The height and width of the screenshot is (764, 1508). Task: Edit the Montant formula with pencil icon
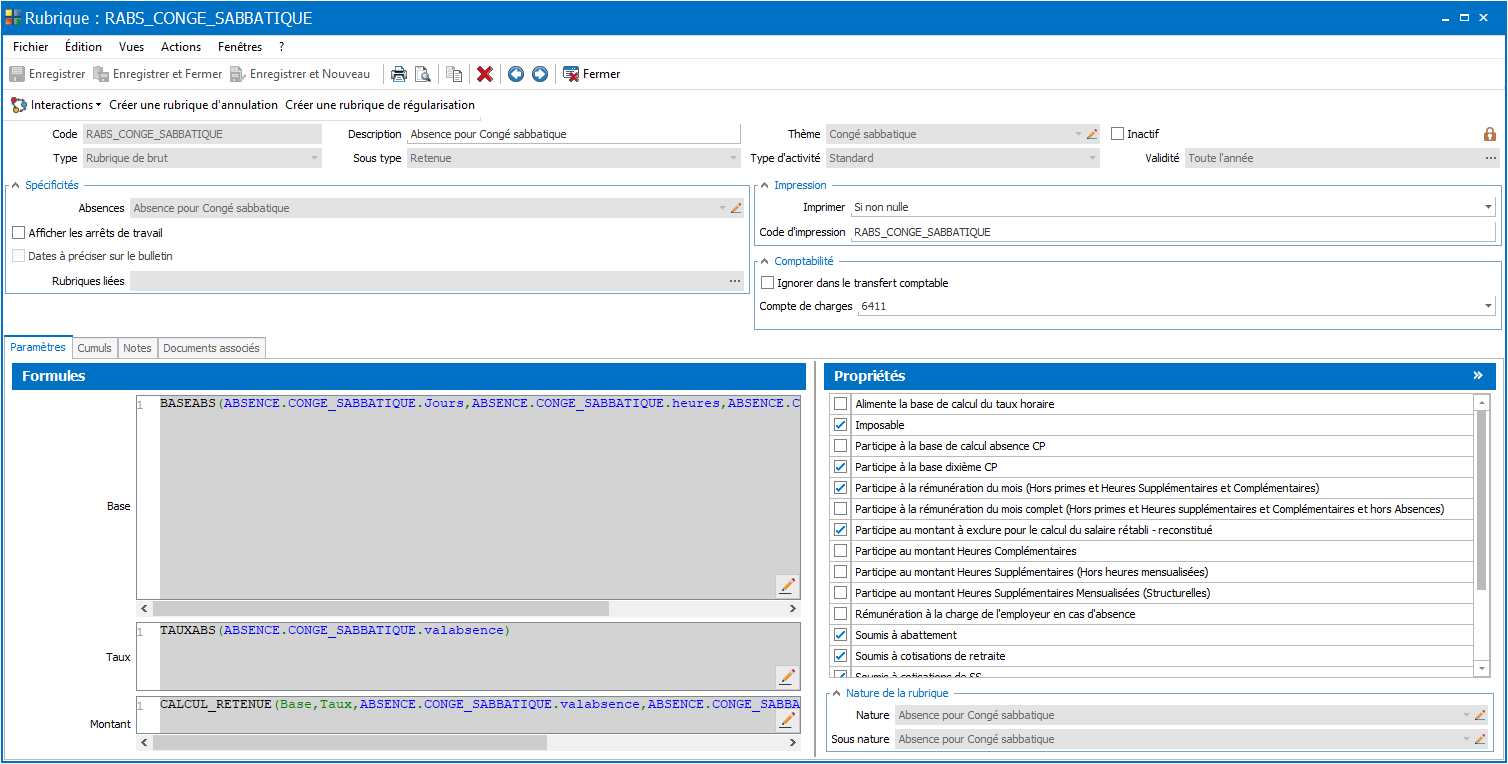click(x=787, y=719)
